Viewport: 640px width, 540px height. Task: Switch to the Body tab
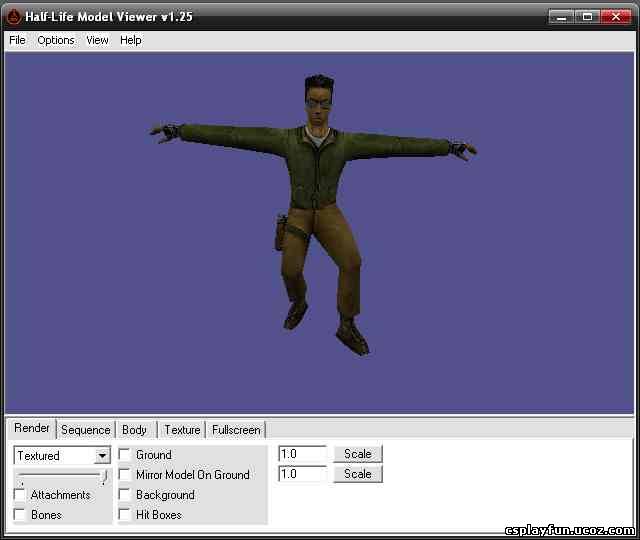pyautogui.click(x=134, y=430)
